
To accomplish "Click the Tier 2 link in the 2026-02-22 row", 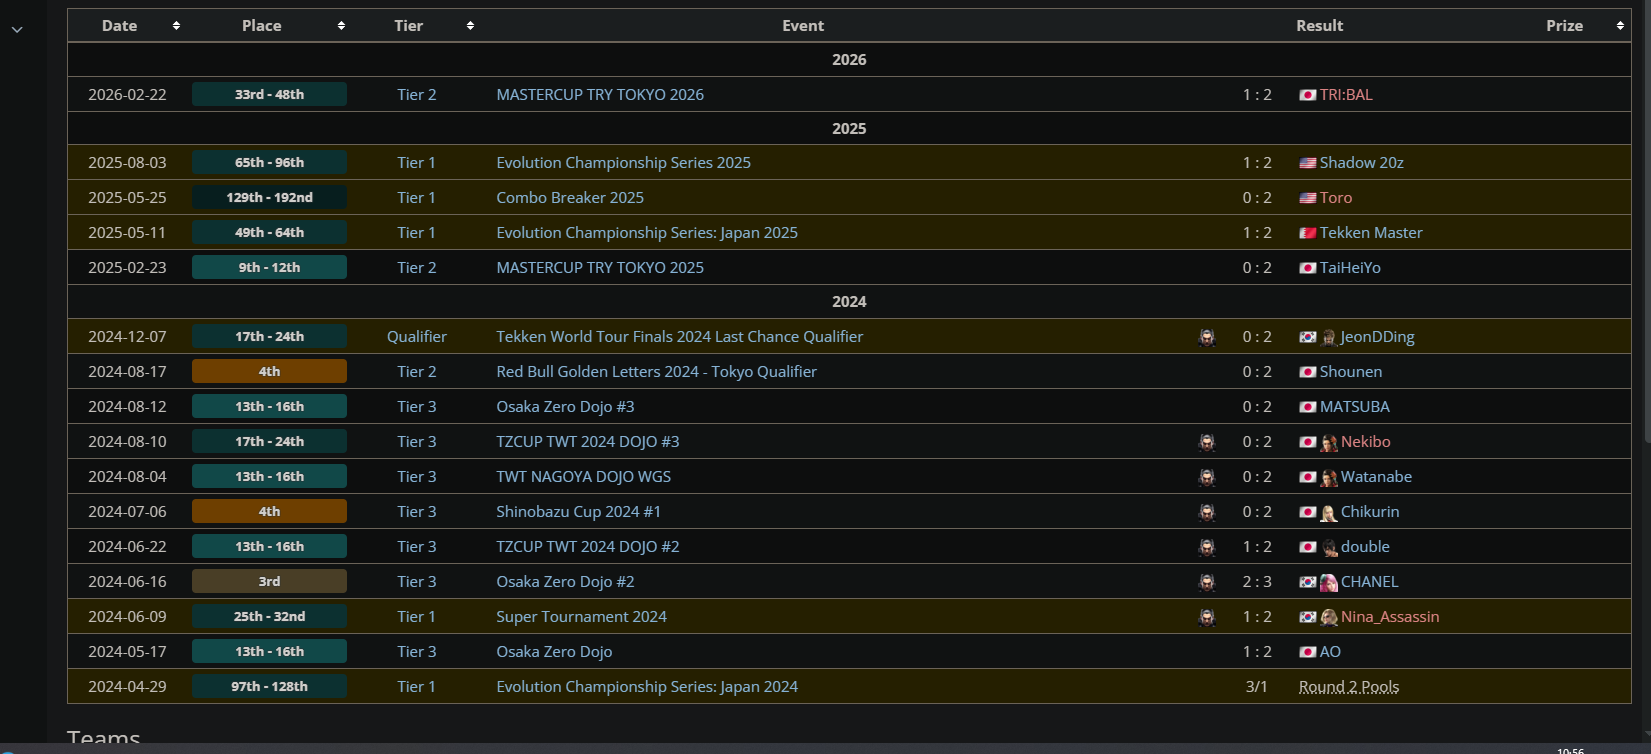I will pyautogui.click(x=417, y=95).
